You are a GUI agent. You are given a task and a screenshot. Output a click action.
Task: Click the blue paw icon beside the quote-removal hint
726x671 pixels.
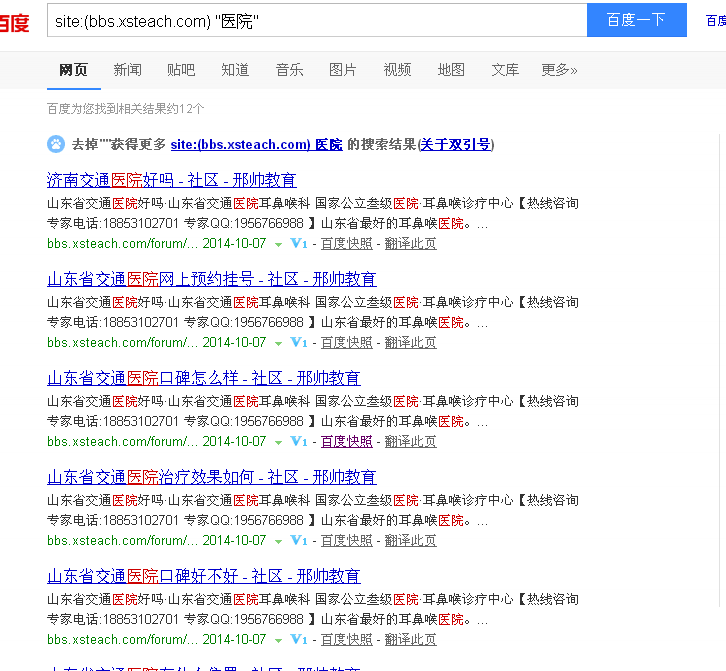[x=56, y=144]
